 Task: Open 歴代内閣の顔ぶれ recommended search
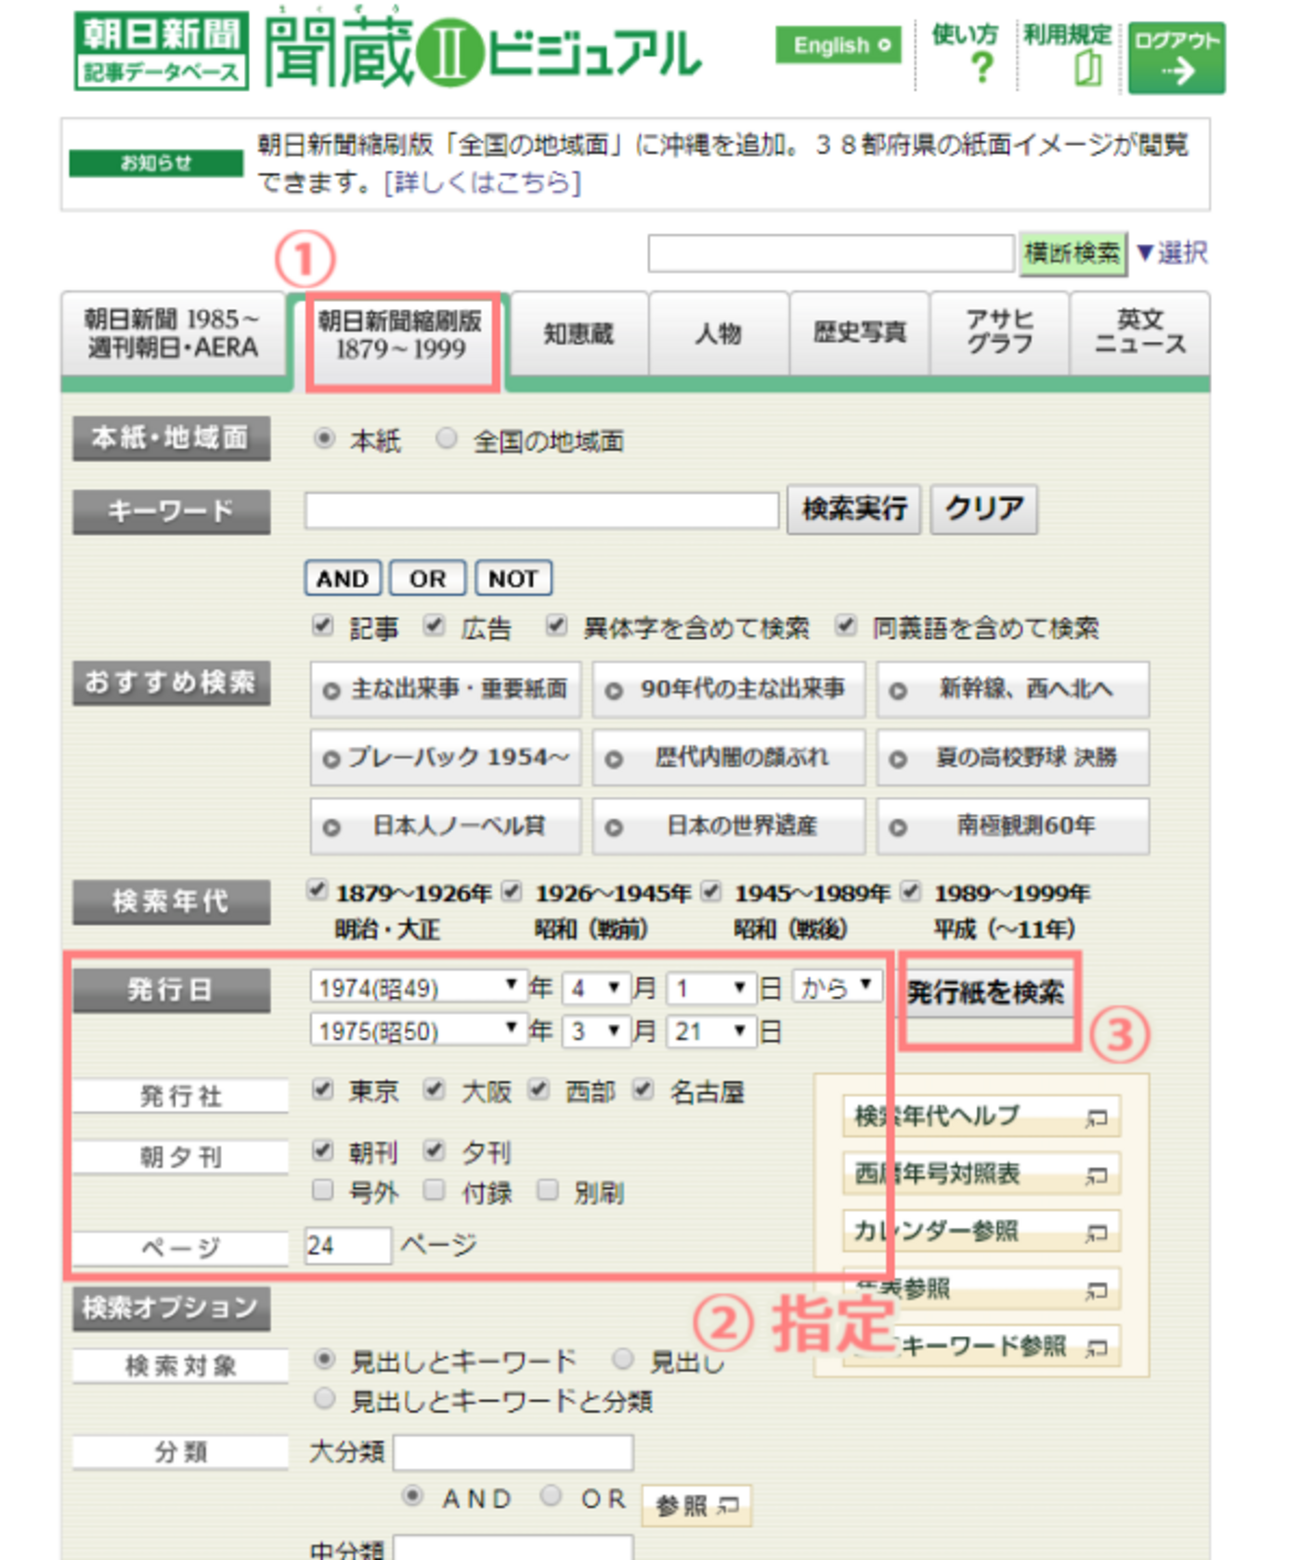(728, 758)
